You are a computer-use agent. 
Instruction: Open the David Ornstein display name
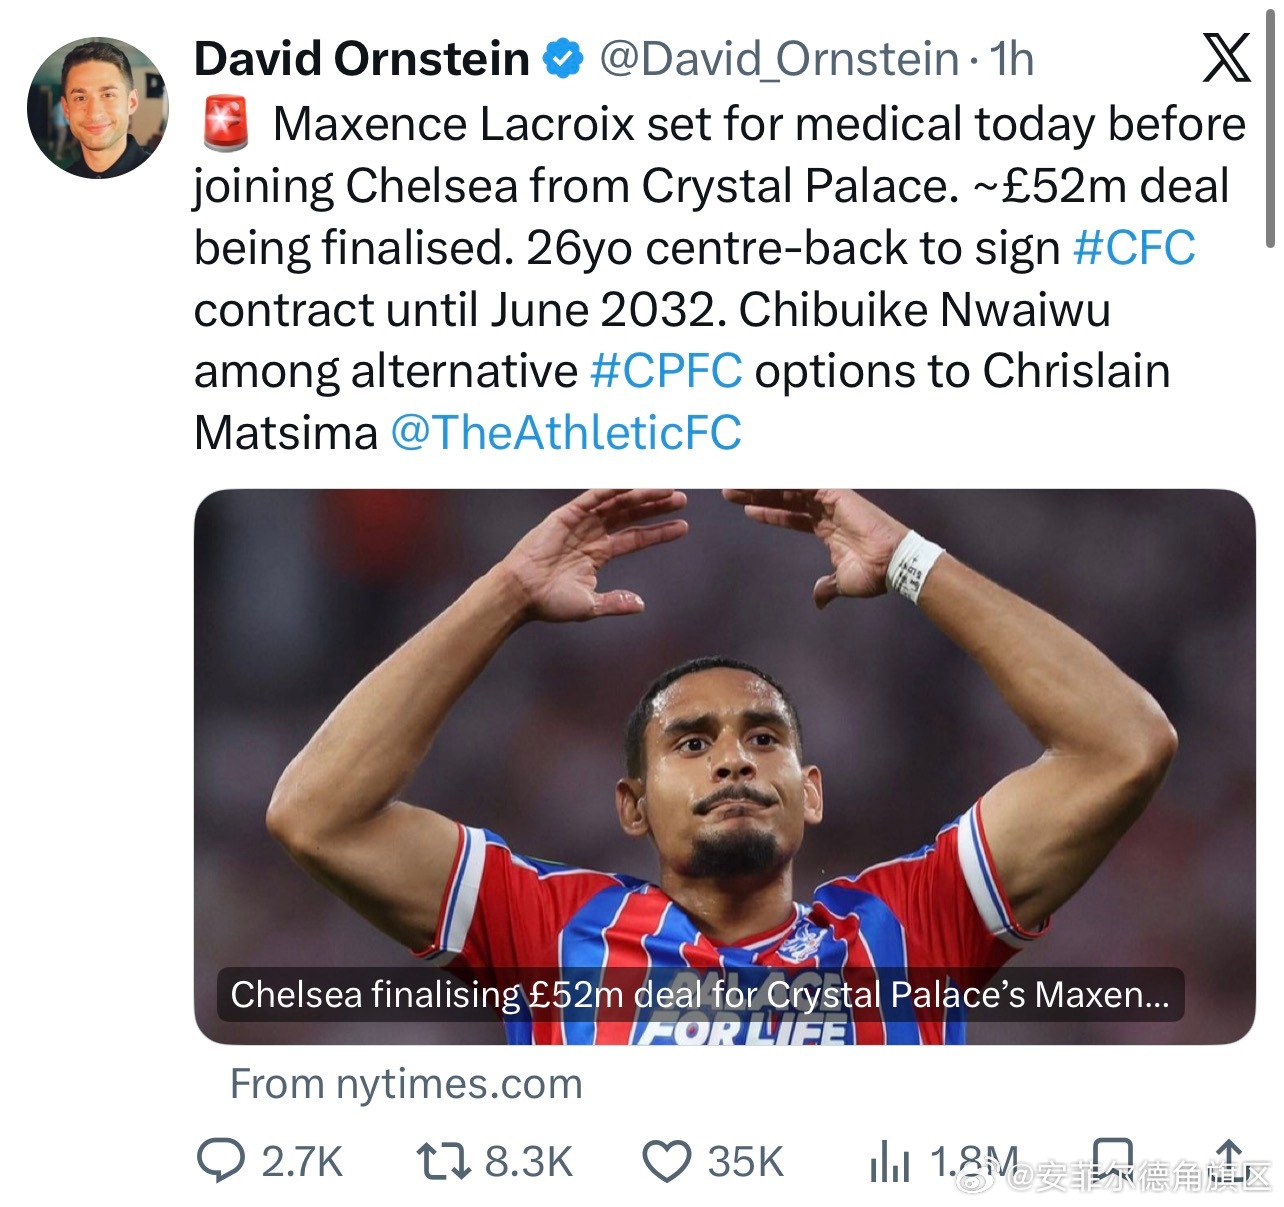coord(362,59)
